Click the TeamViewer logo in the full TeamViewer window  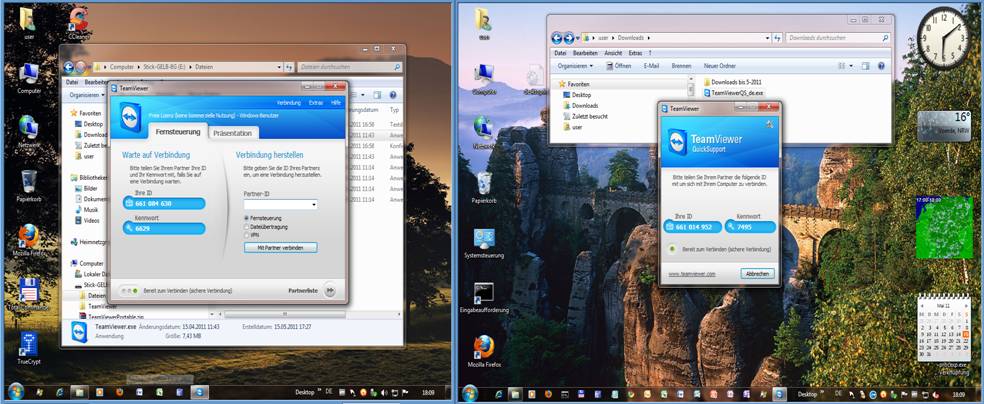coord(130,117)
